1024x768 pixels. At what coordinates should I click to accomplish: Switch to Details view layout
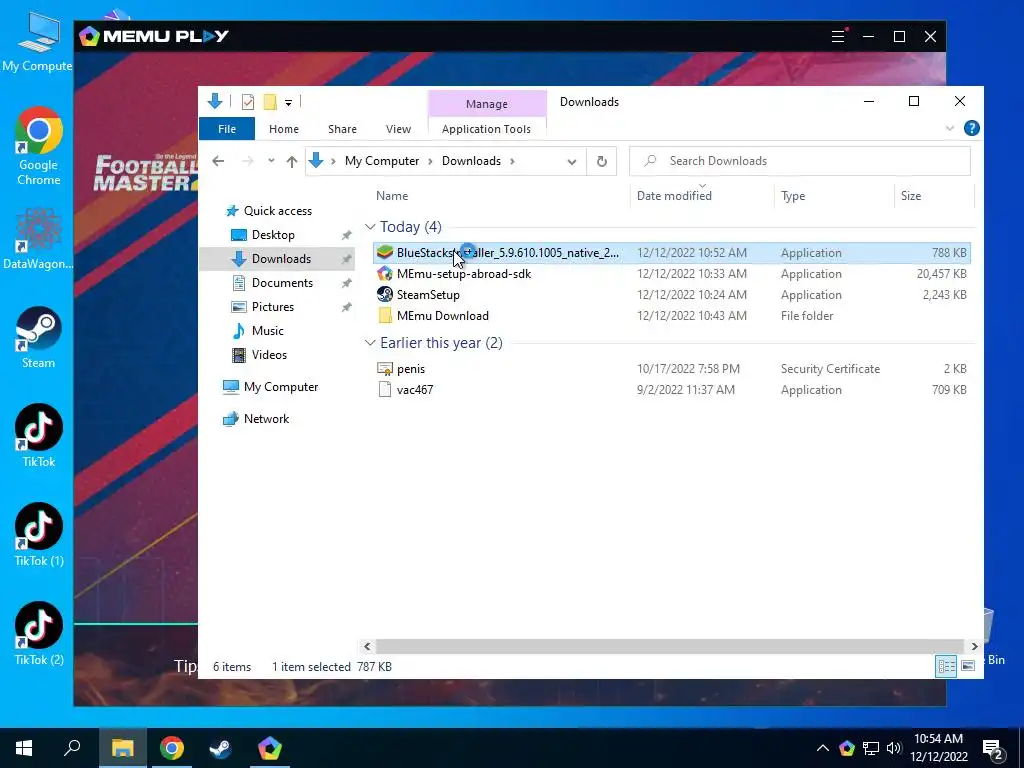pyautogui.click(x=946, y=666)
